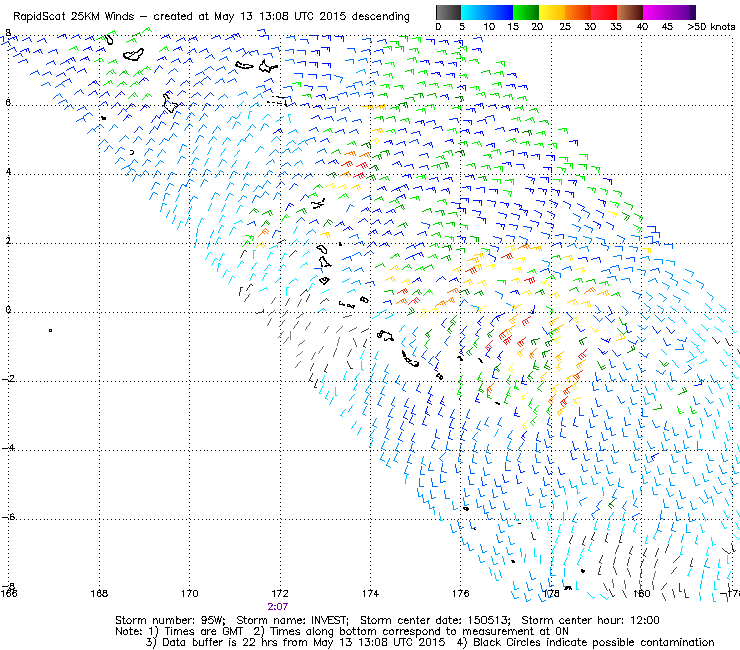Click the '-4' latitude axis label
The height and width of the screenshot is (650, 740).
click(8, 447)
